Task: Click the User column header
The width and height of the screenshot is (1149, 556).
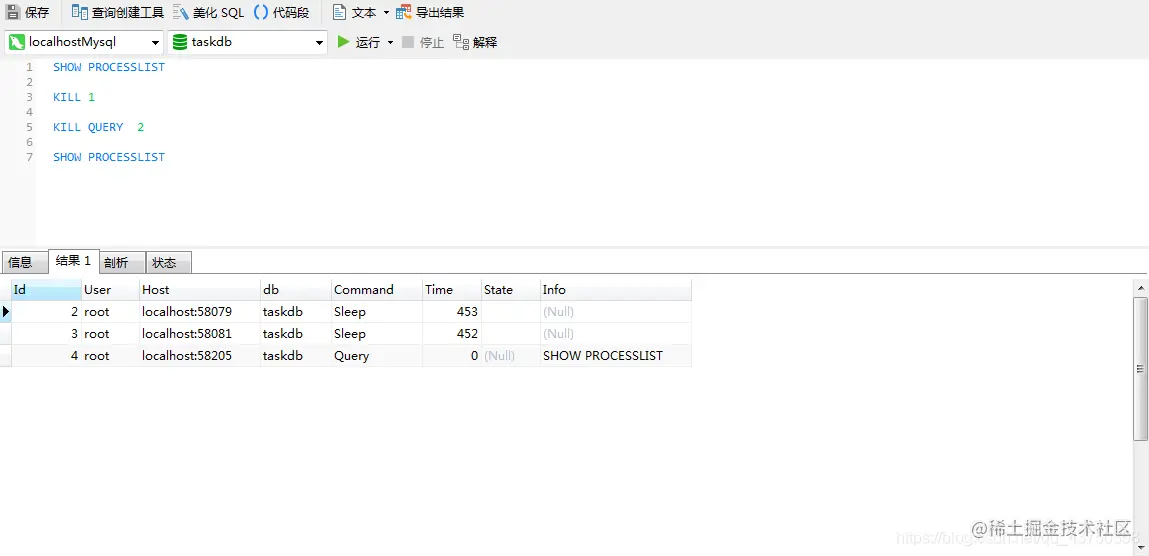Action: pyautogui.click(x=111, y=289)
